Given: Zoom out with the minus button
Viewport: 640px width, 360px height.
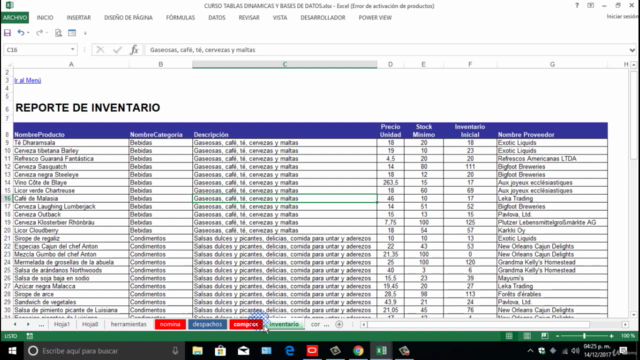Looking at the screenshot, I should pyautogui.click(x=558, y=336).
